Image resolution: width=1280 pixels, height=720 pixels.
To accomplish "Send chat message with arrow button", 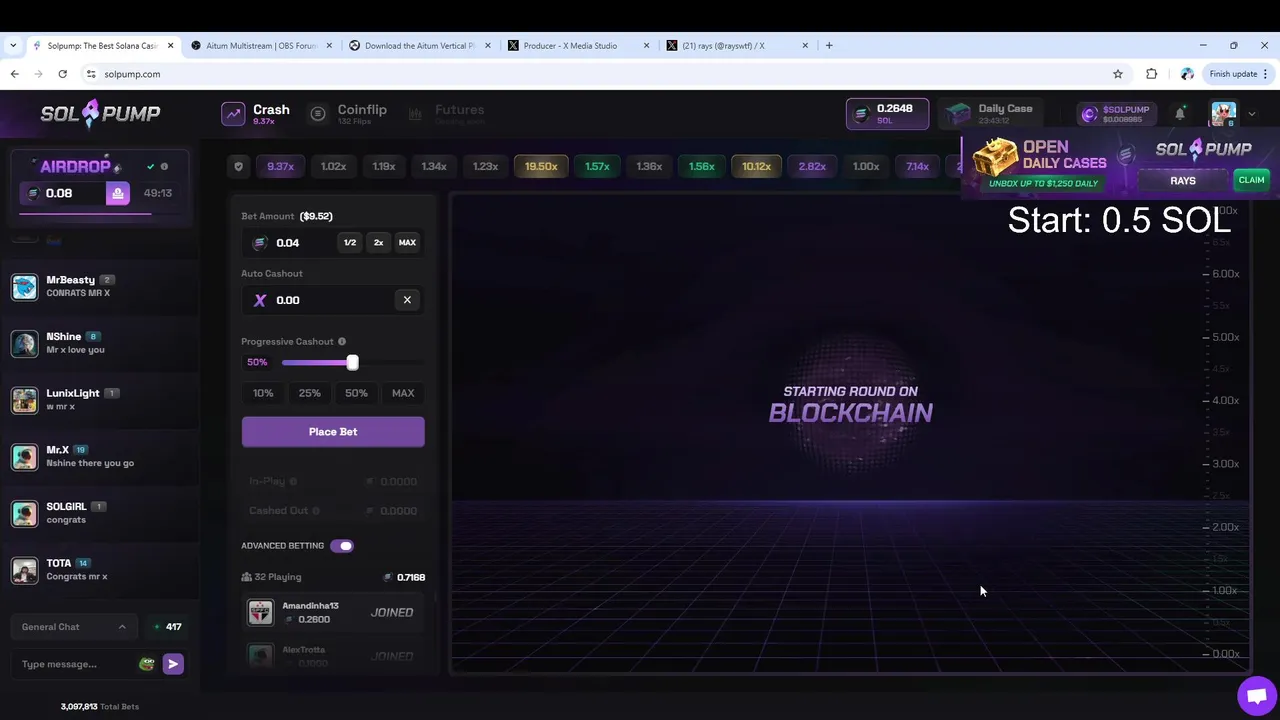I will pyautogui.click(x=173, y=664).
